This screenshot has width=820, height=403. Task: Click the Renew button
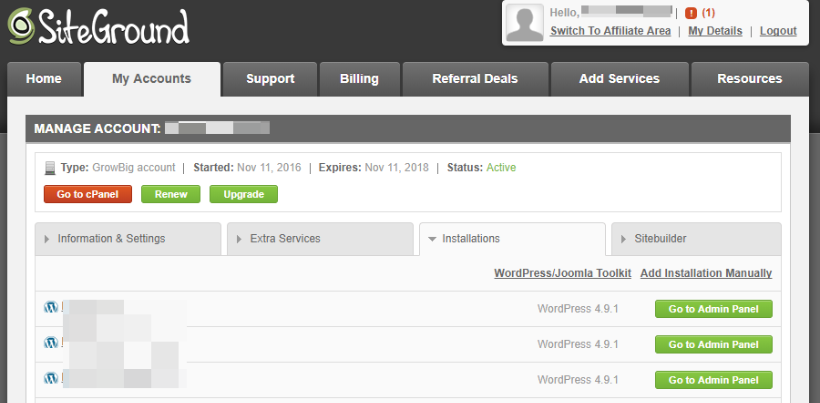tap(171, 194)
